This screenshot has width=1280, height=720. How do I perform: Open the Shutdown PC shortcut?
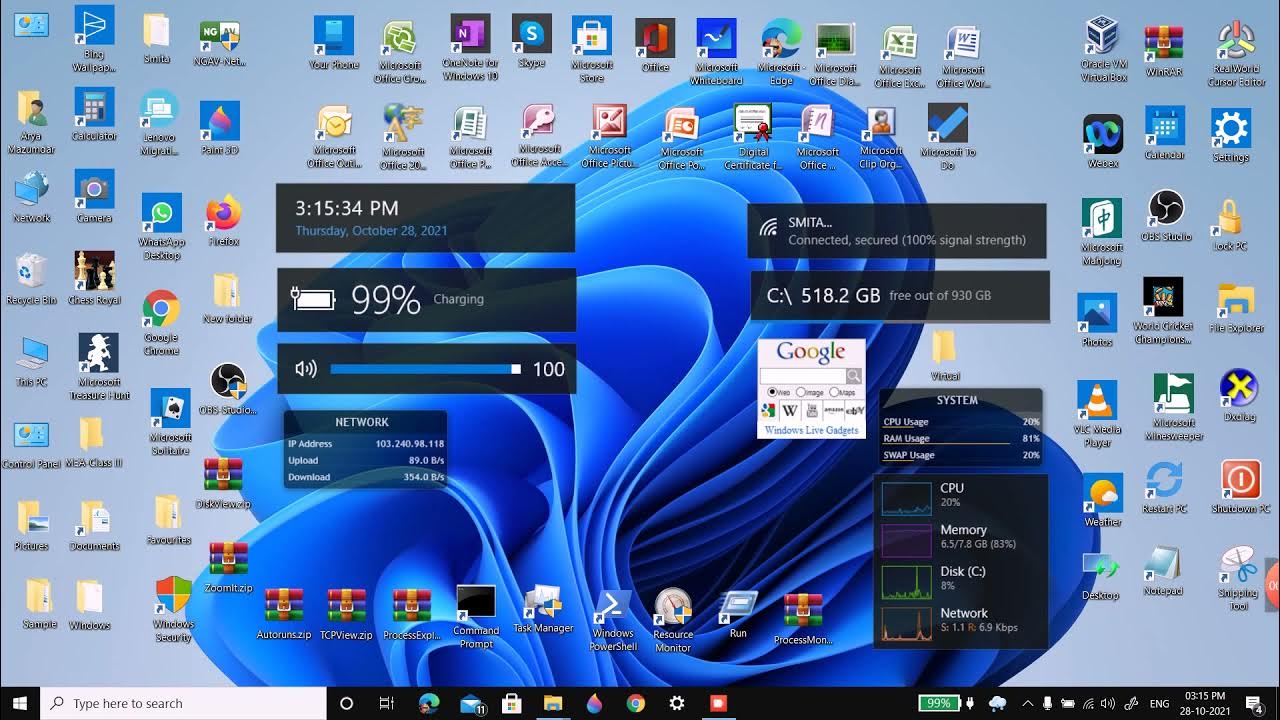[1240, 488]
